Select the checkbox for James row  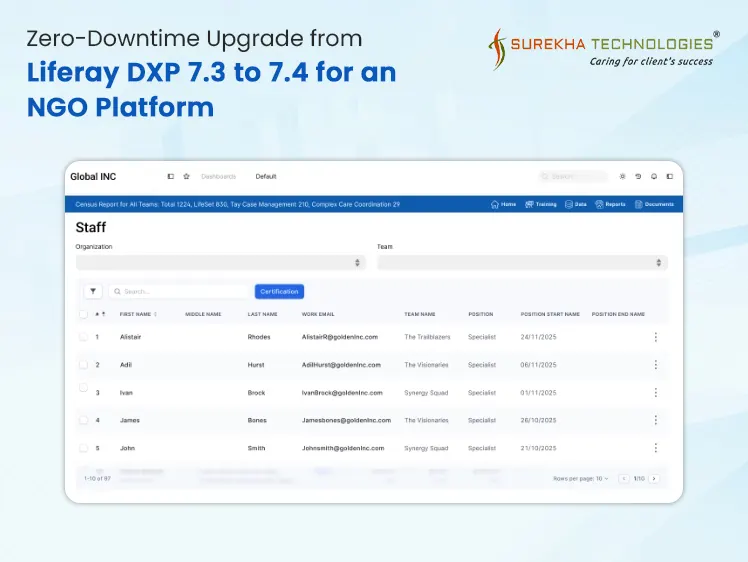[x=83, y=420]
